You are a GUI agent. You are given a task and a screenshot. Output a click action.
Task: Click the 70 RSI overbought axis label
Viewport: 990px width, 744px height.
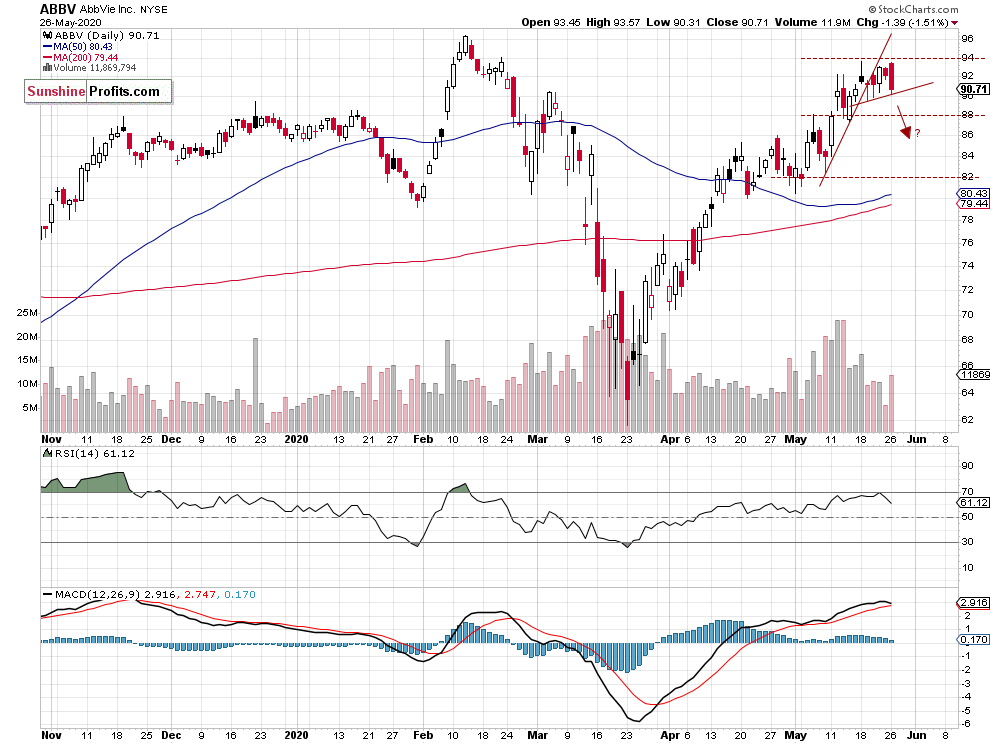click(967, 491)
